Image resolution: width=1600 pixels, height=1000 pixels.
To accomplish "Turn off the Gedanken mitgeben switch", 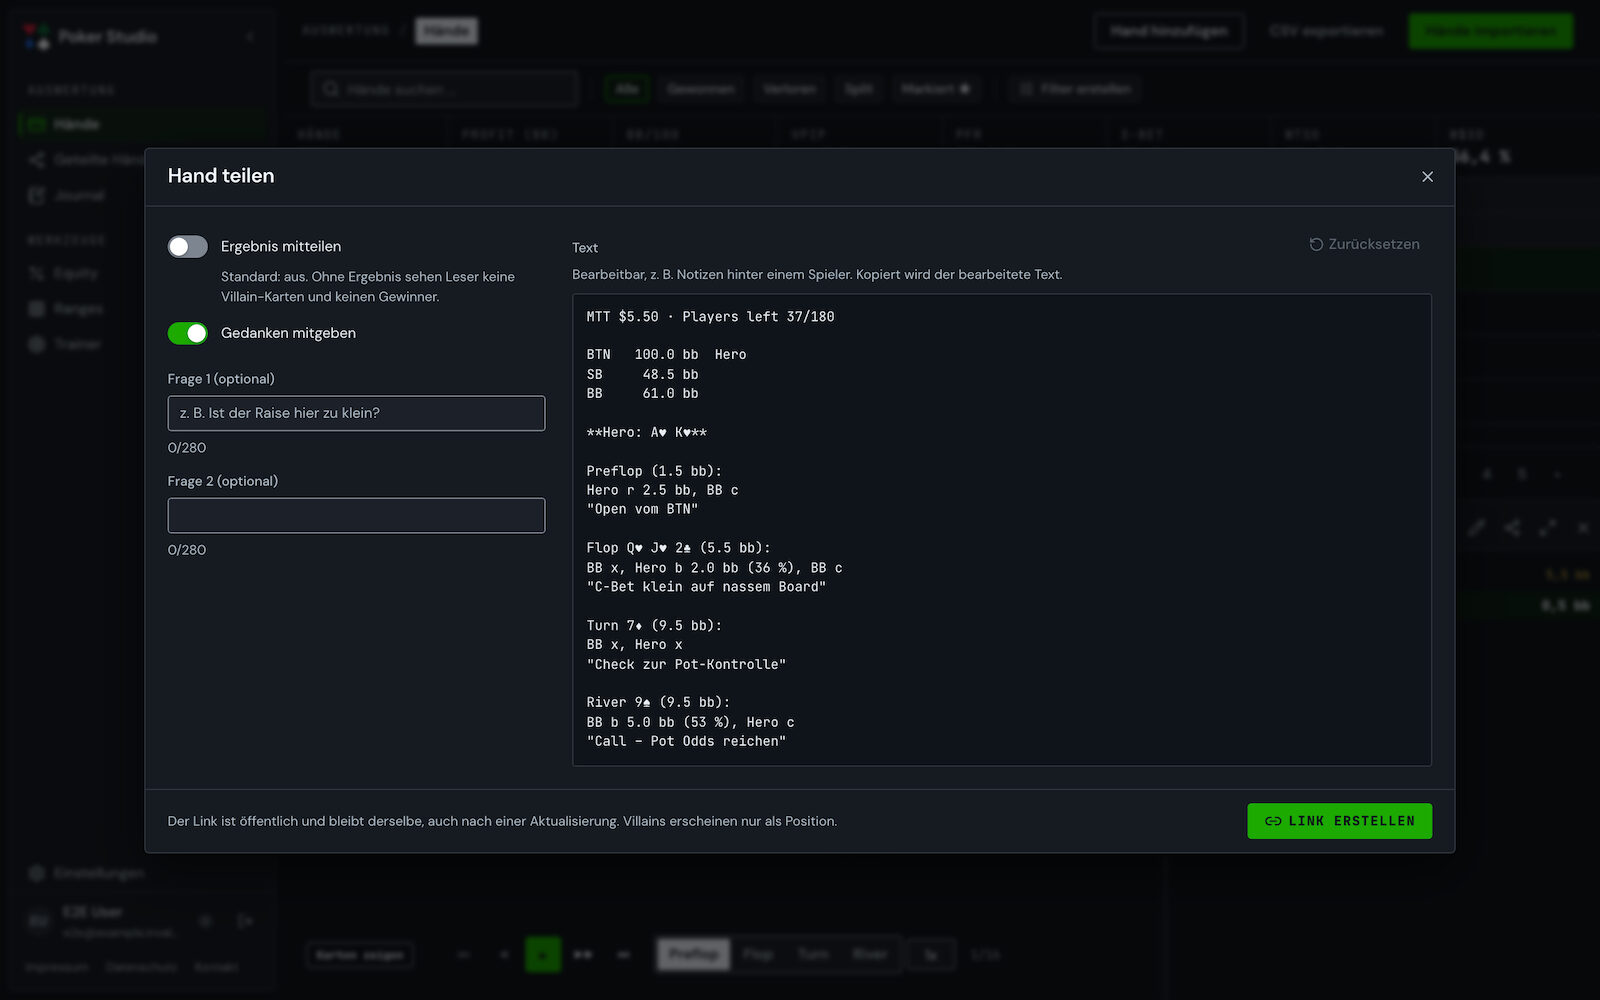I will pos(188,333).
